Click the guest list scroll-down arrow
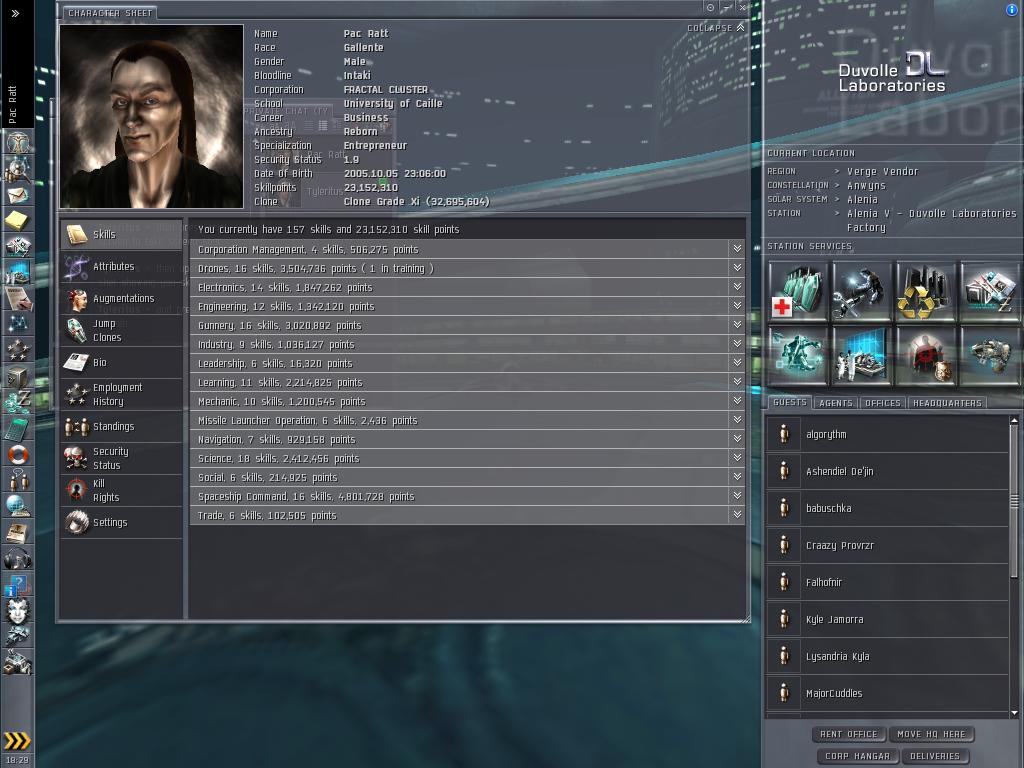The width and height of the screenshot is (1024, 768). tap(1014, 713)
